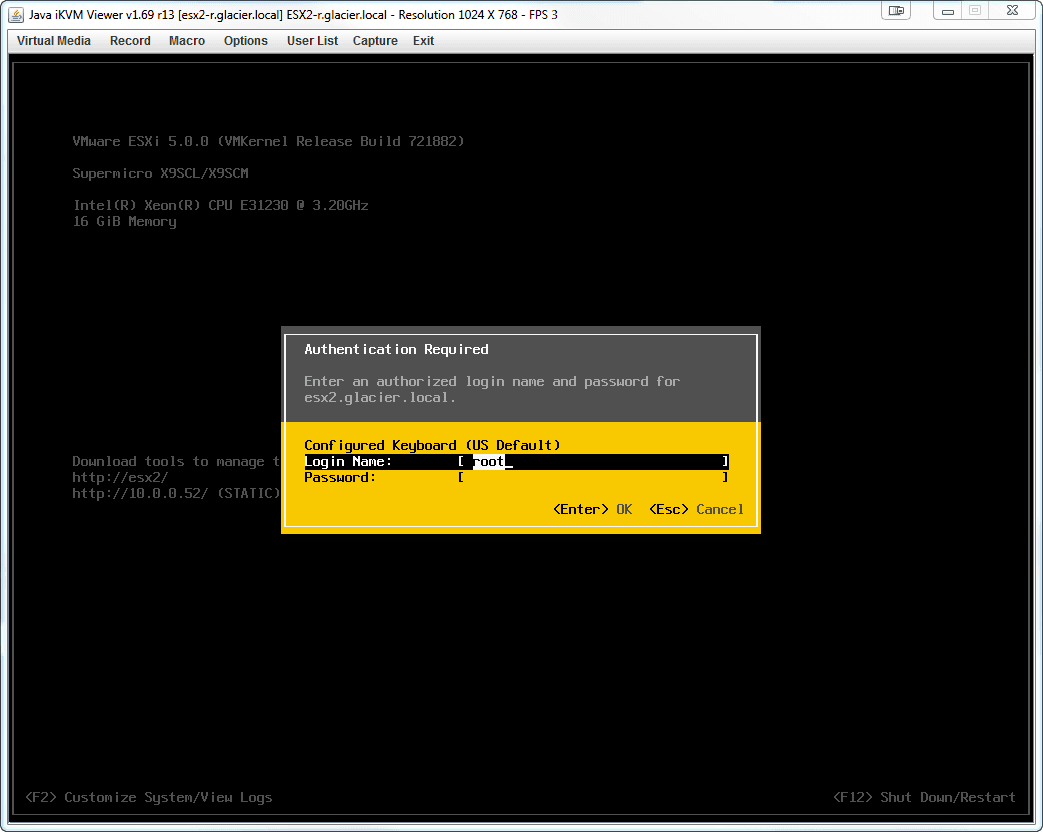Open the Macro menu

pos(187,41)
